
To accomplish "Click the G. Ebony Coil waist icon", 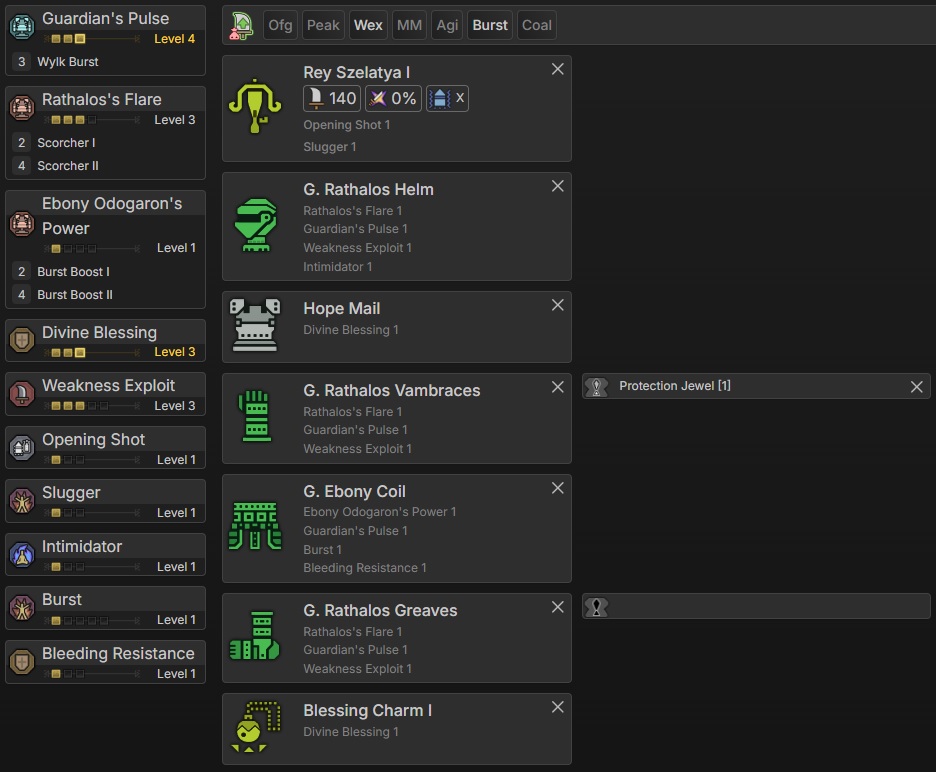I will pos(256,527).
